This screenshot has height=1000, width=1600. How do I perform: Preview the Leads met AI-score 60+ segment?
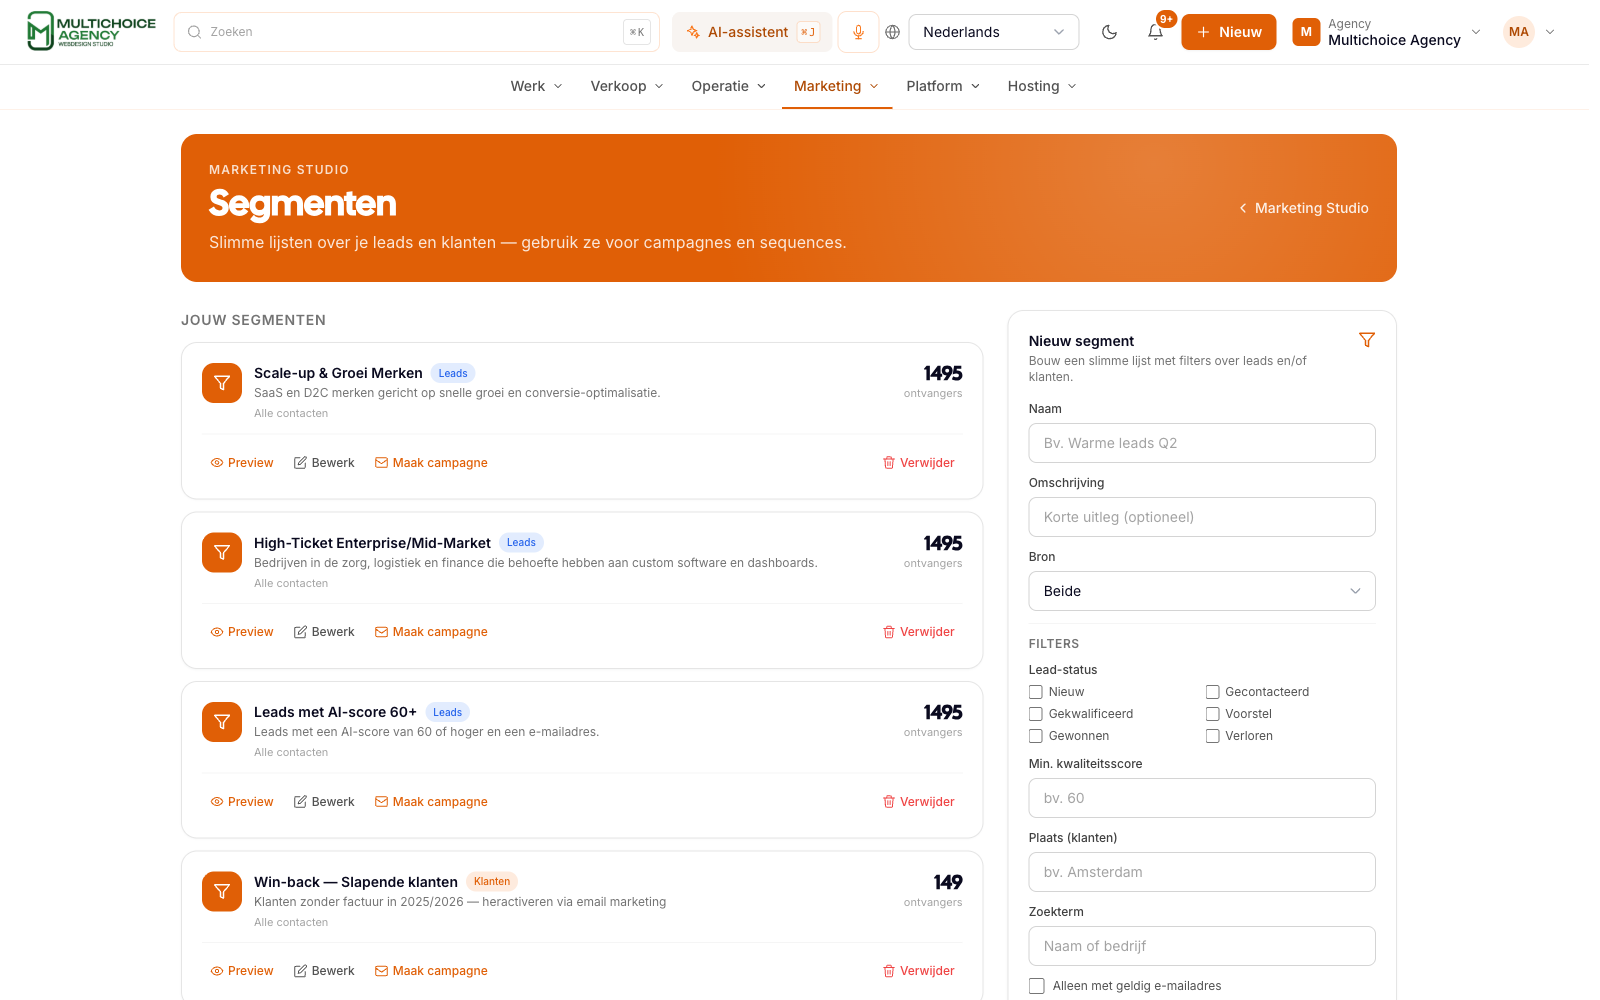click(242, 802)
